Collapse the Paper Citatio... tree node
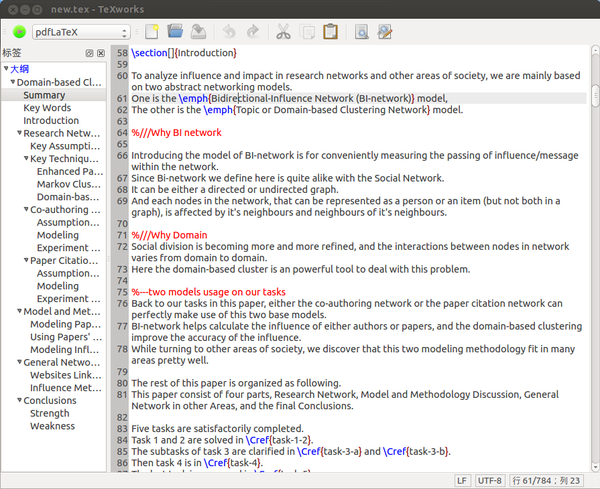Screen dimensions: 600x489 coord(26,260)
